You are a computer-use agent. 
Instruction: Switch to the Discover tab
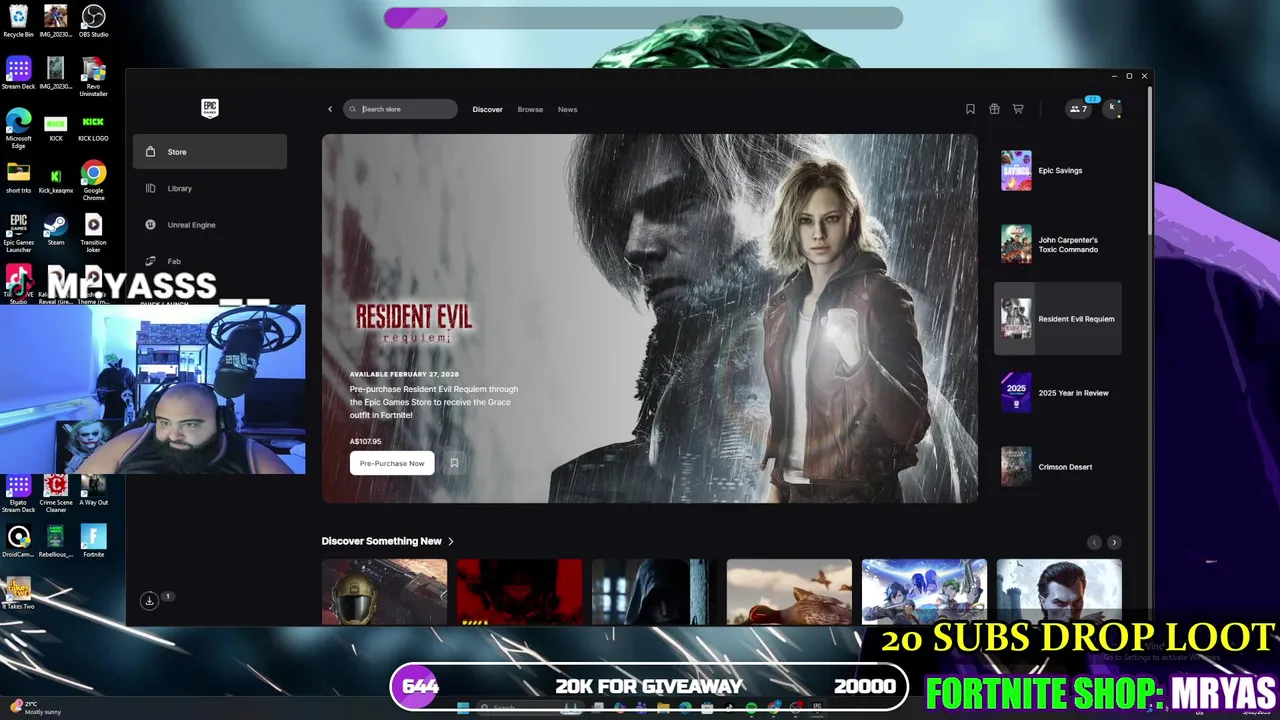click(487, 109)
